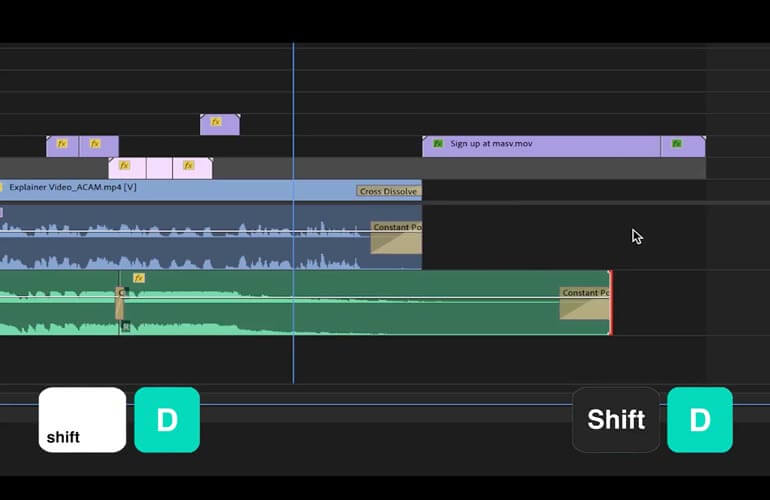Select the middle pink clip without fx badge

[159, 168]
